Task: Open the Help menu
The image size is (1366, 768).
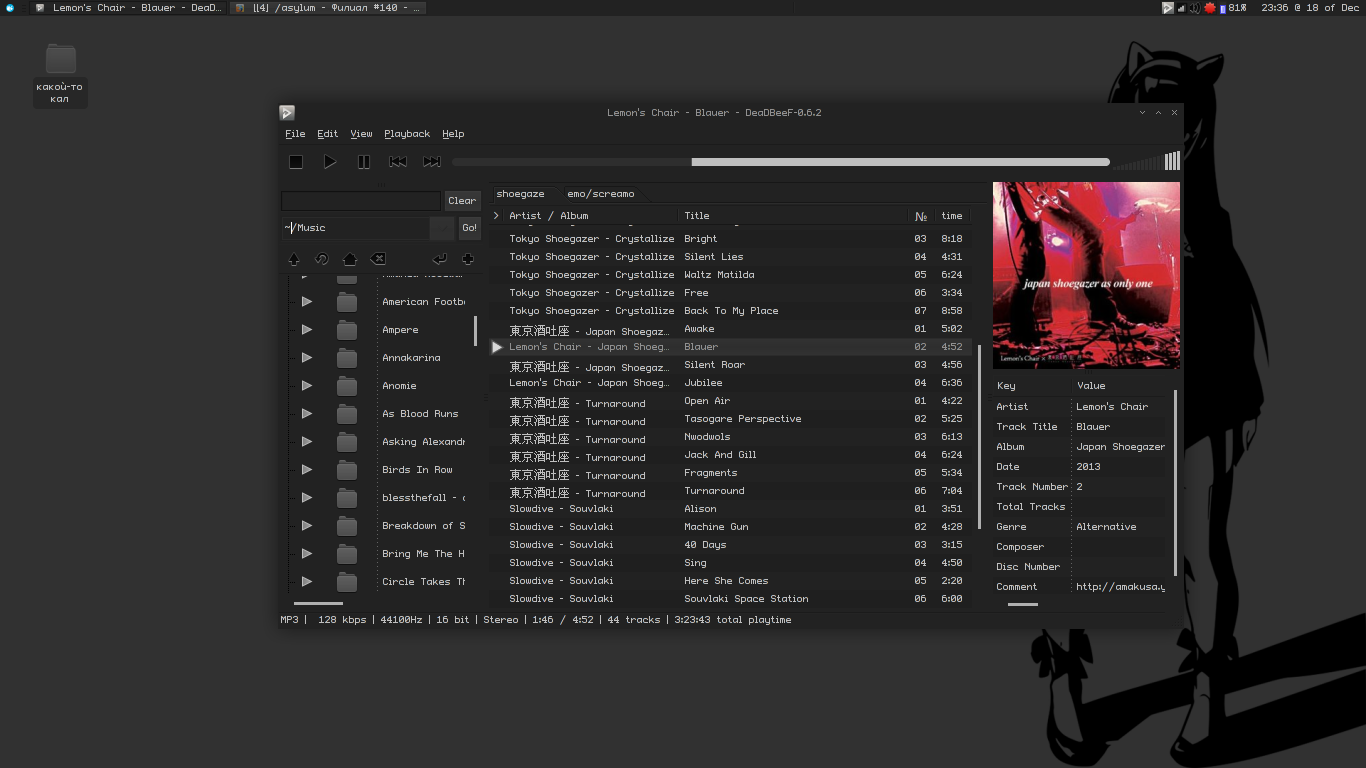Action: pos(453,134)
